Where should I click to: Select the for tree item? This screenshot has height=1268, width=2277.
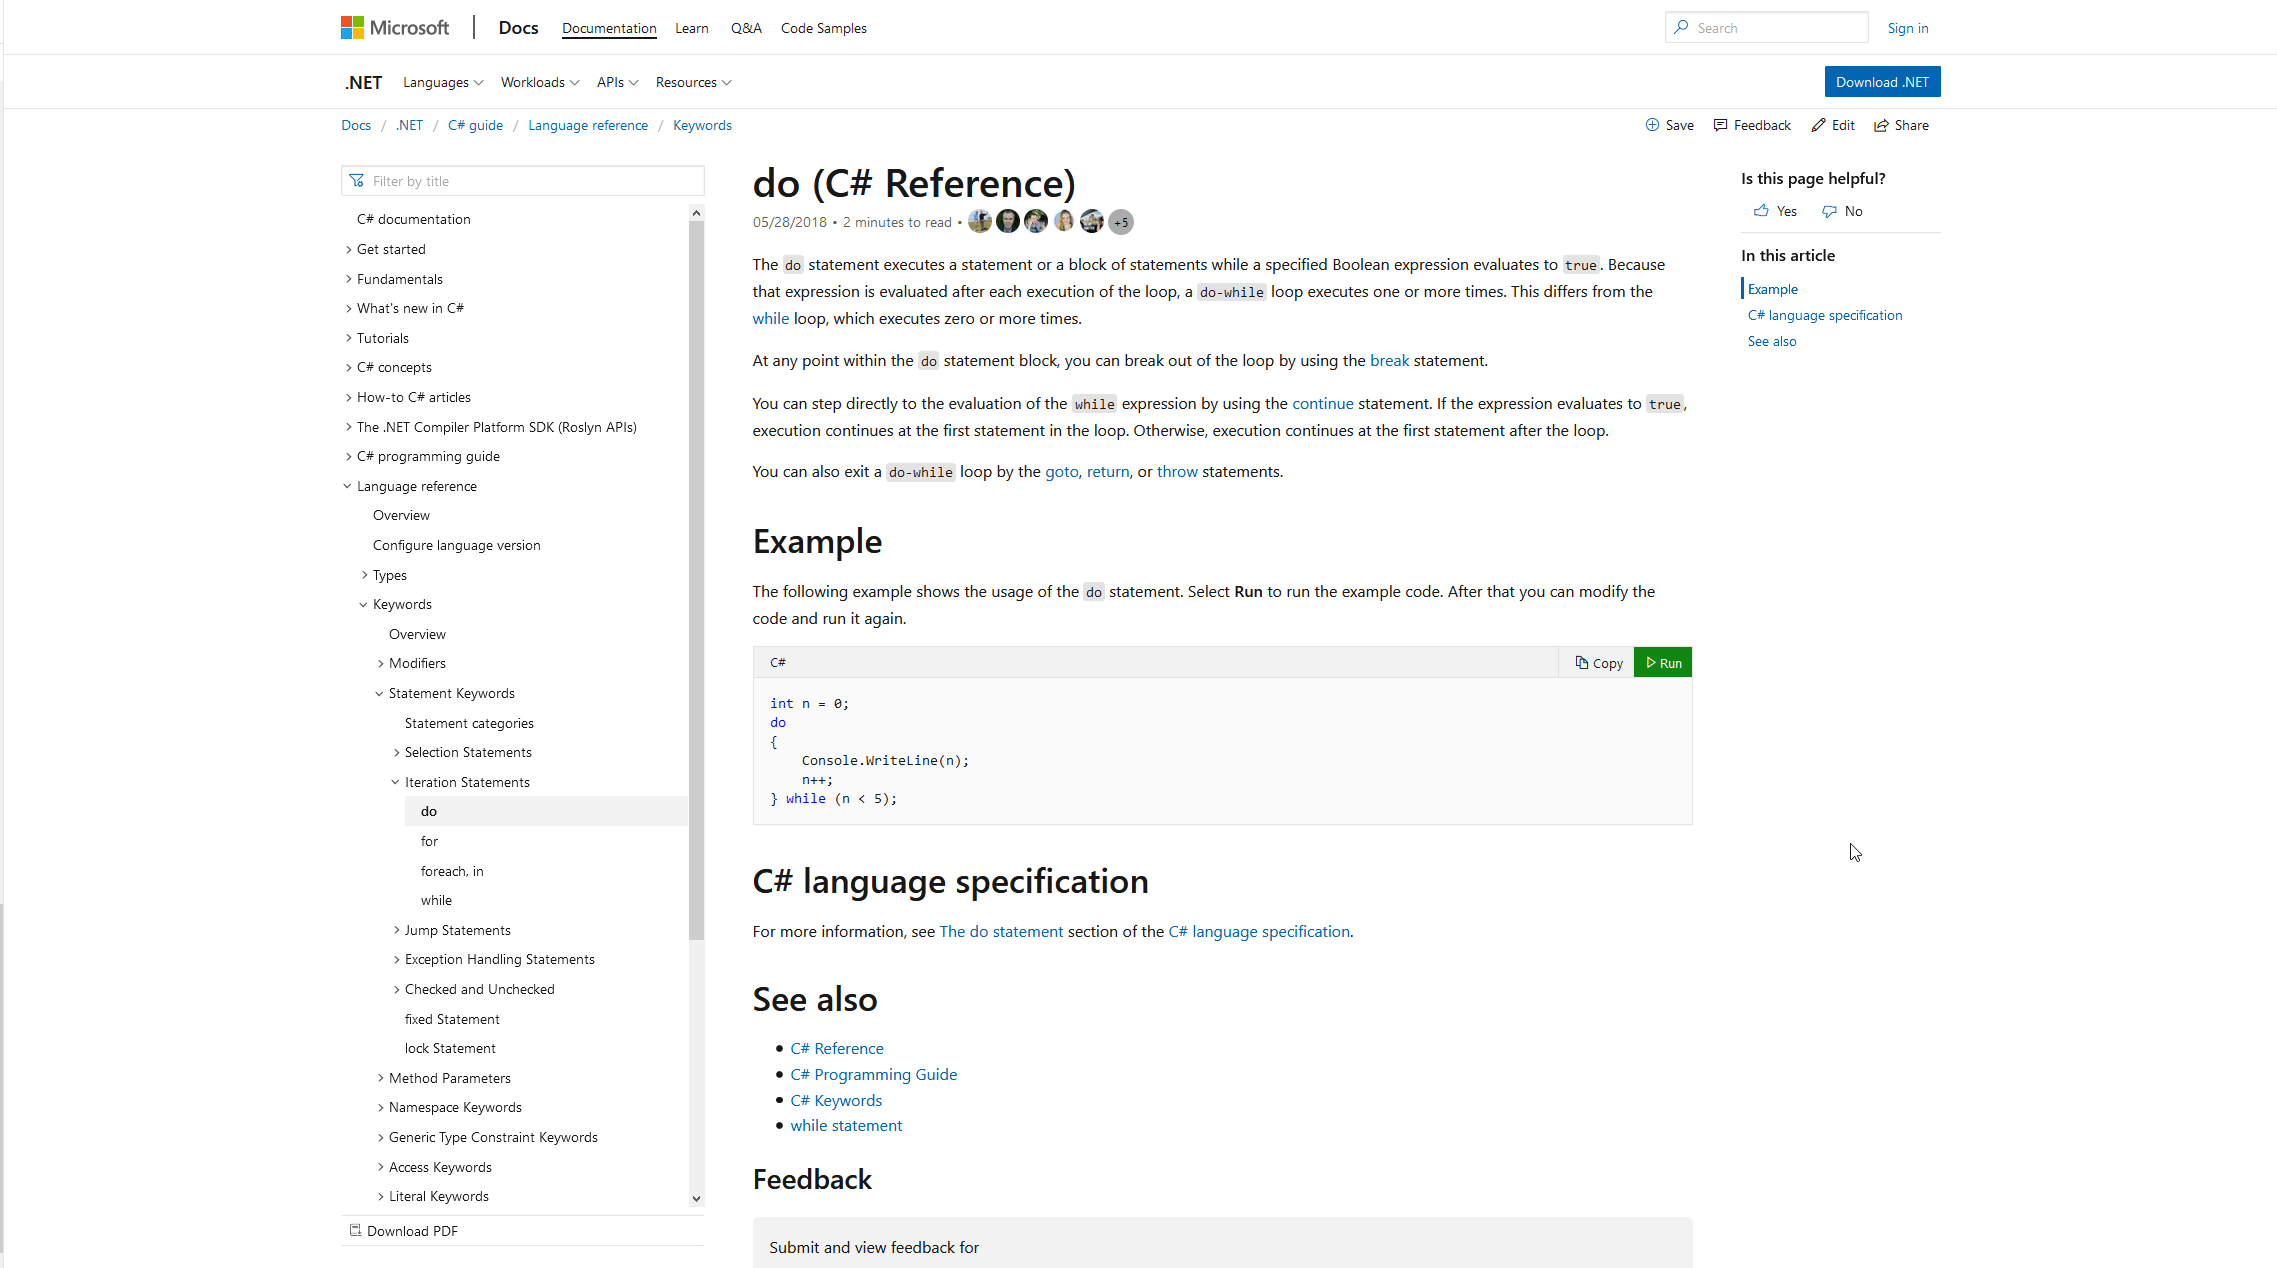pyautogui.click(x=429, y=841)
